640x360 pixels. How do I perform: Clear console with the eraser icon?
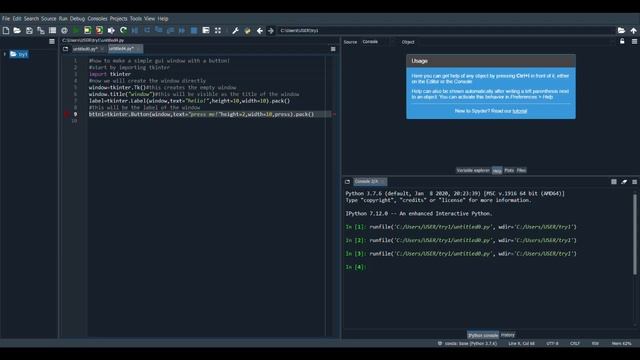[x=624, y=182]
